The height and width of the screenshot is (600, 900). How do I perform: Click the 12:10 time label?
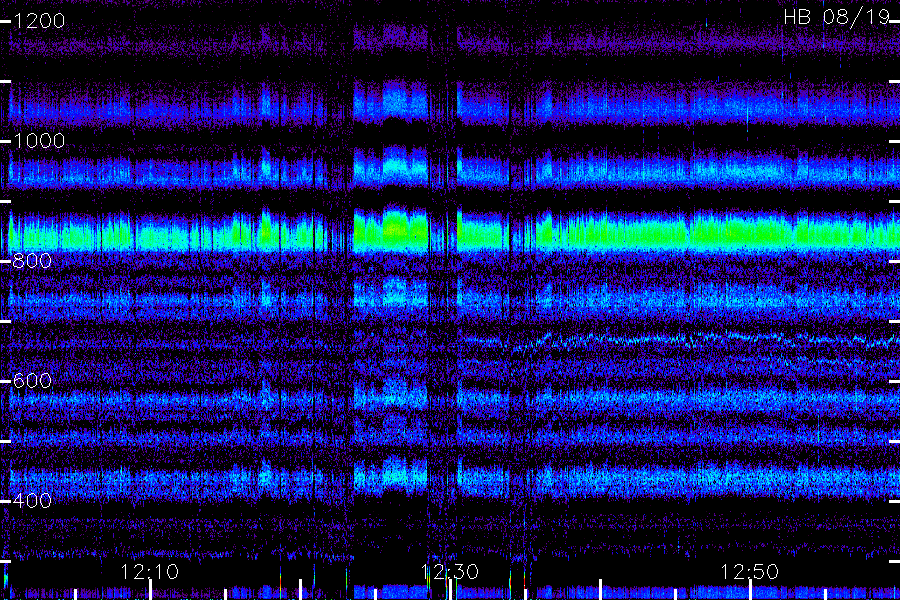(149, 572)
